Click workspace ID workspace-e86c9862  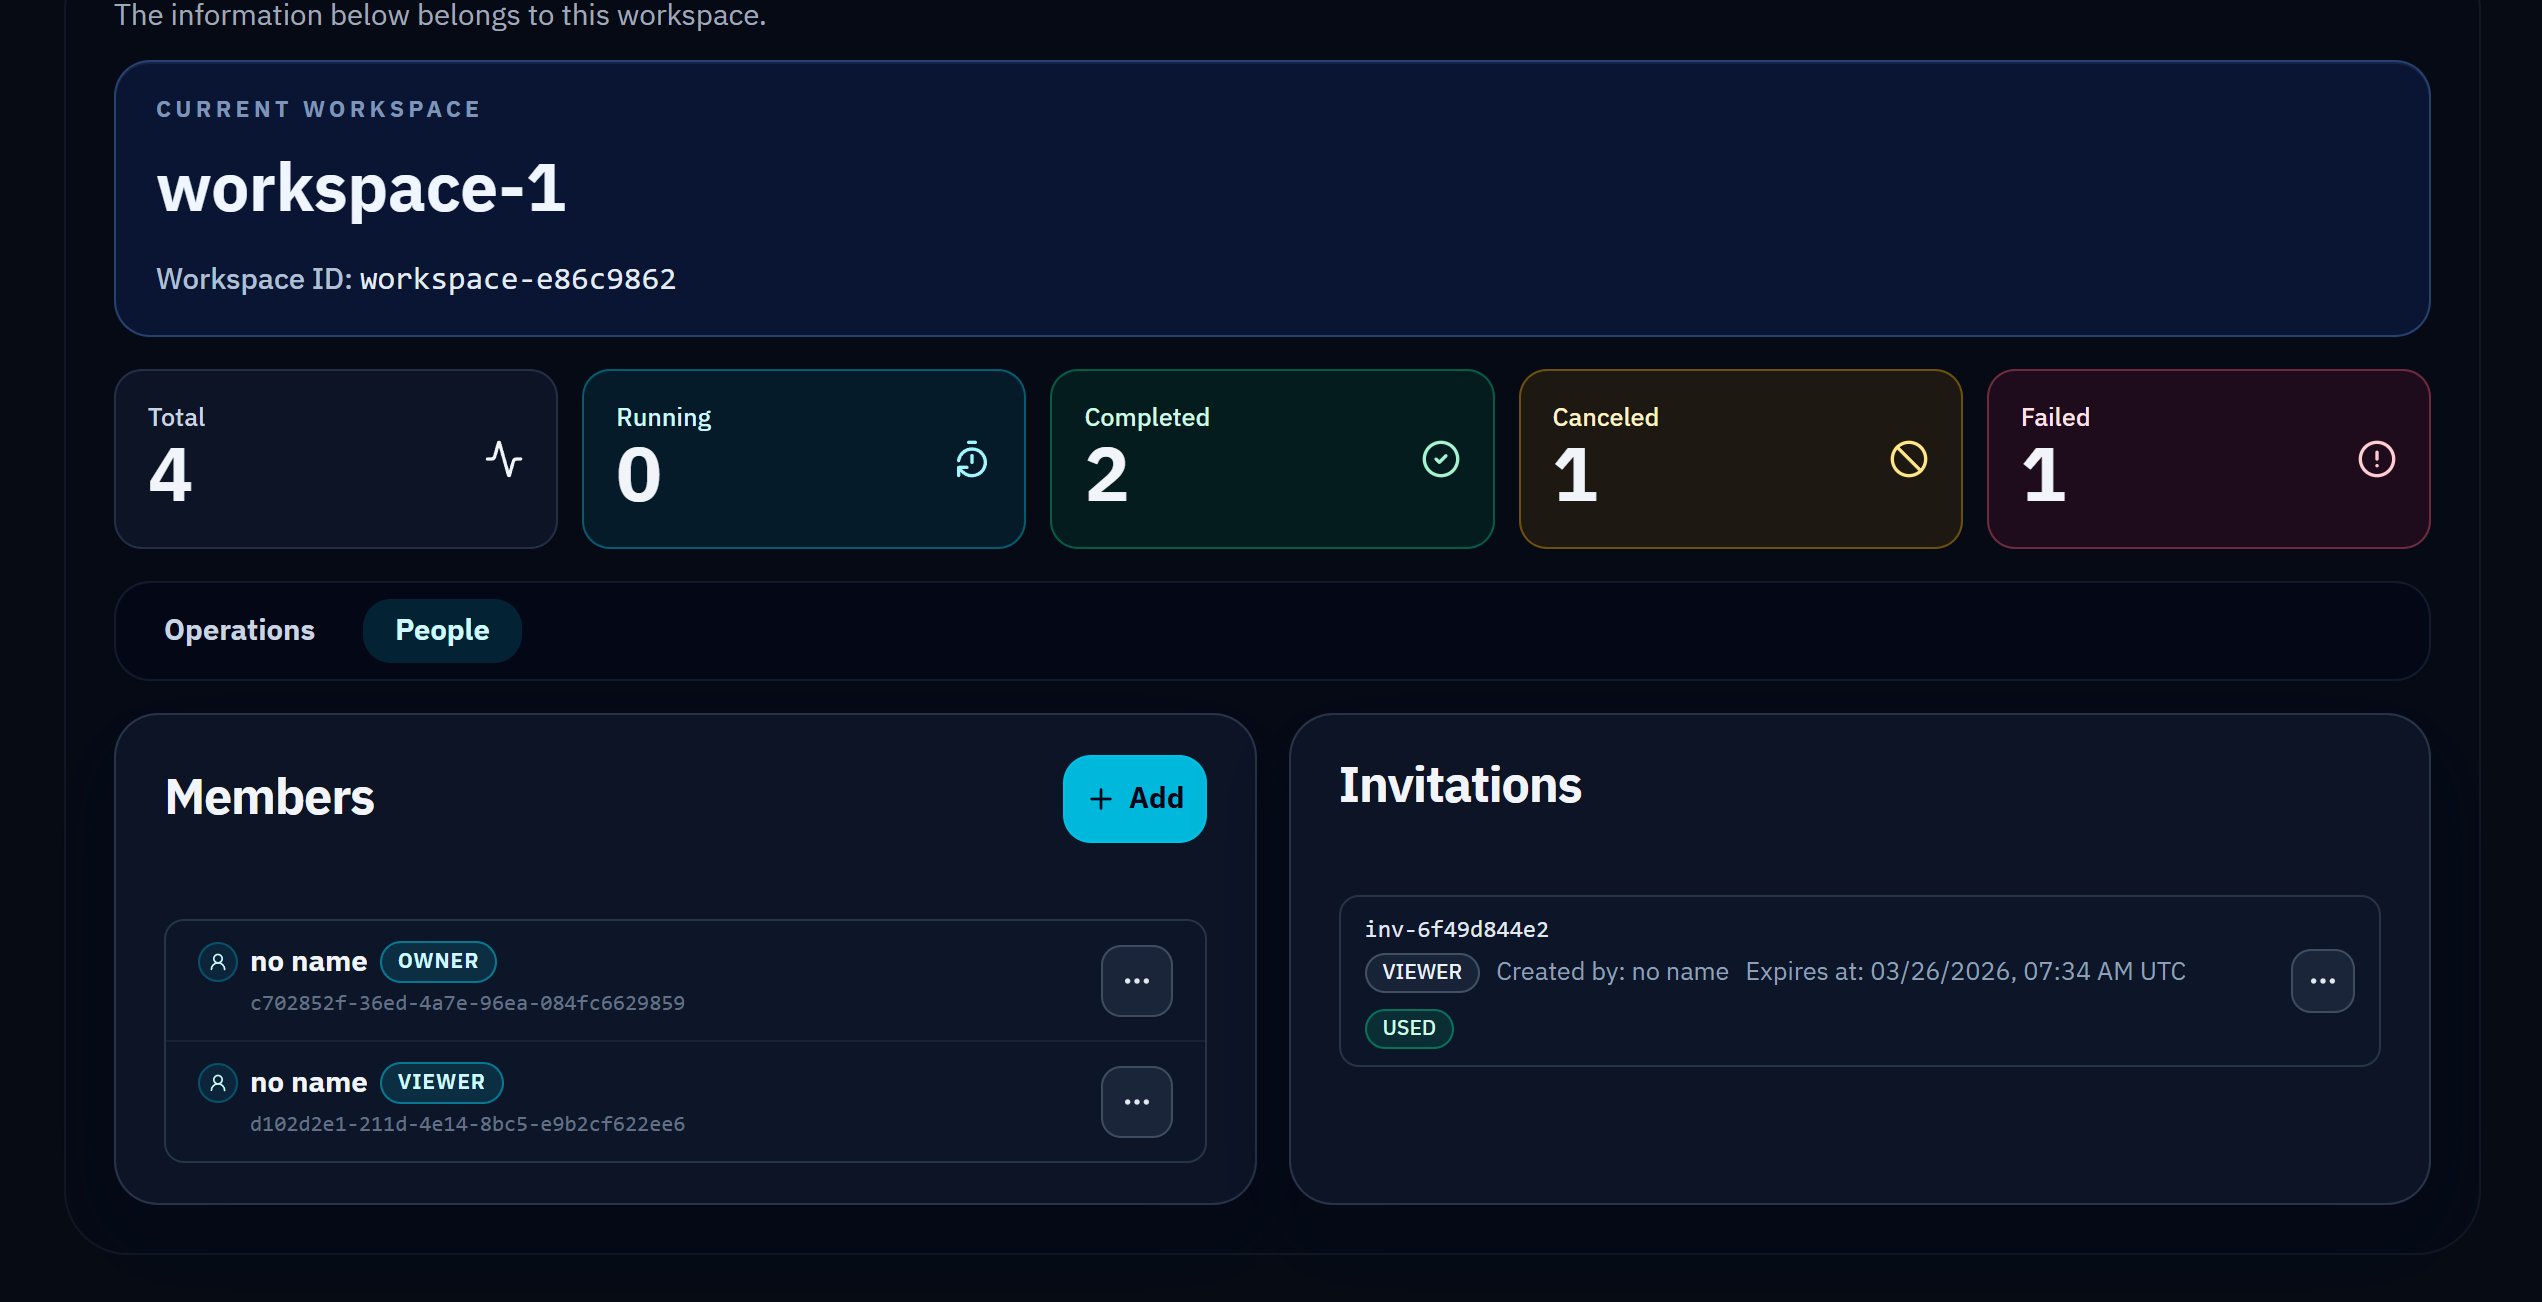coord(518,279)
